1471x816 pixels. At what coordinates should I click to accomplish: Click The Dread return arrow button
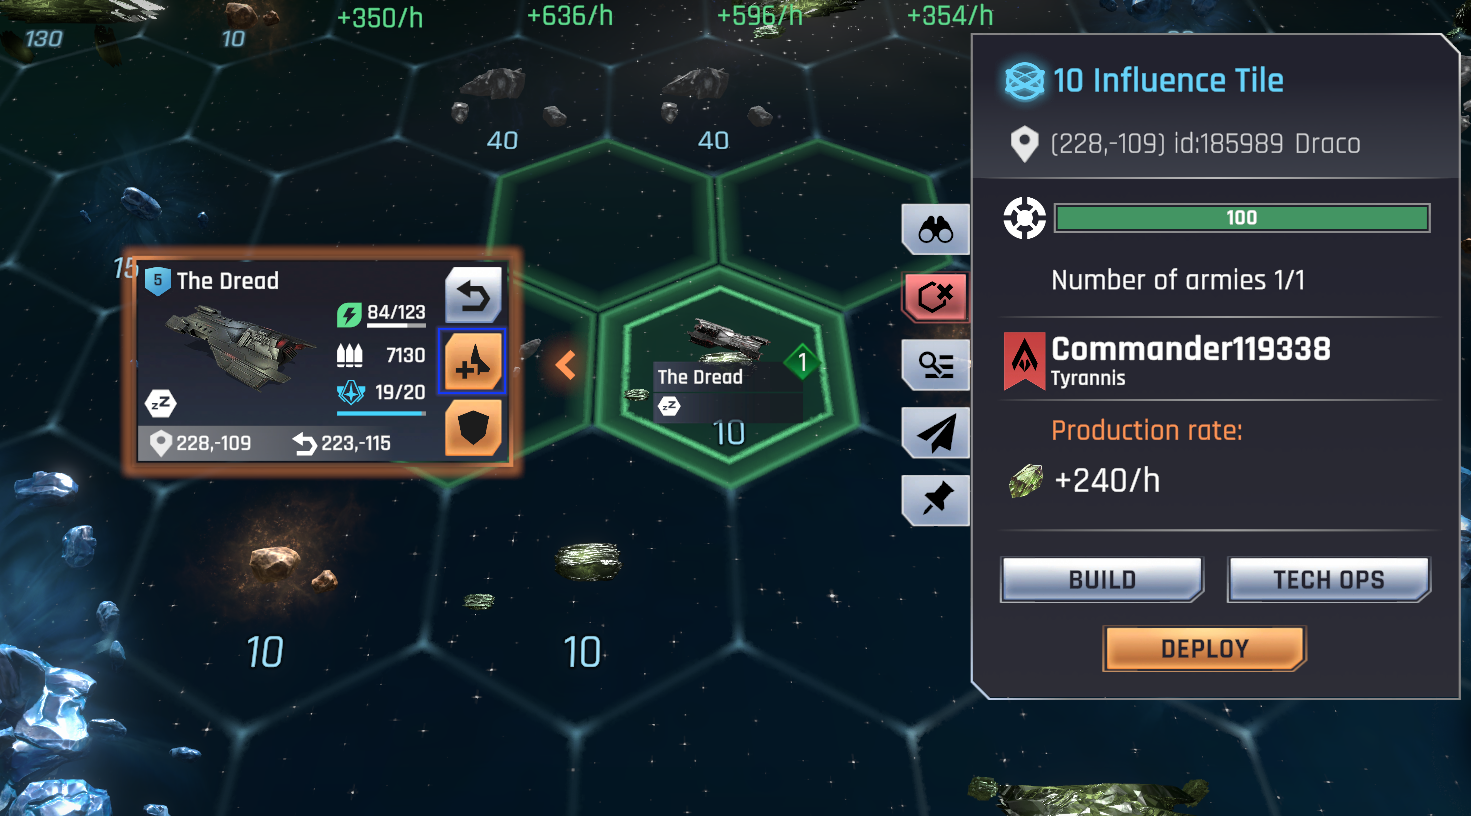473,295
